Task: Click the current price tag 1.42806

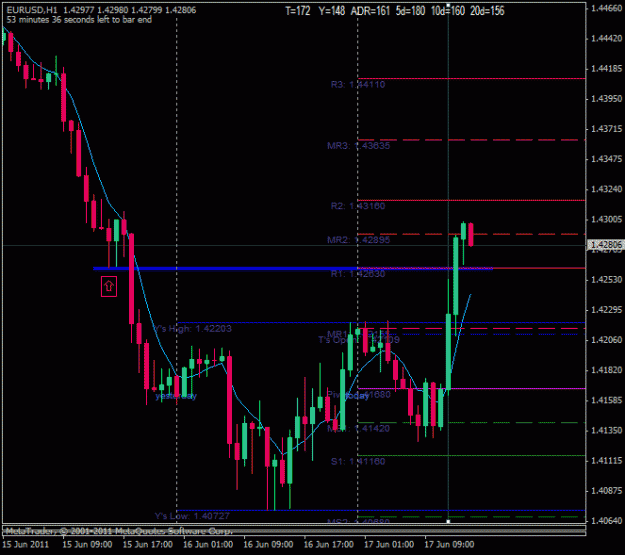Action: pos(606,244)
